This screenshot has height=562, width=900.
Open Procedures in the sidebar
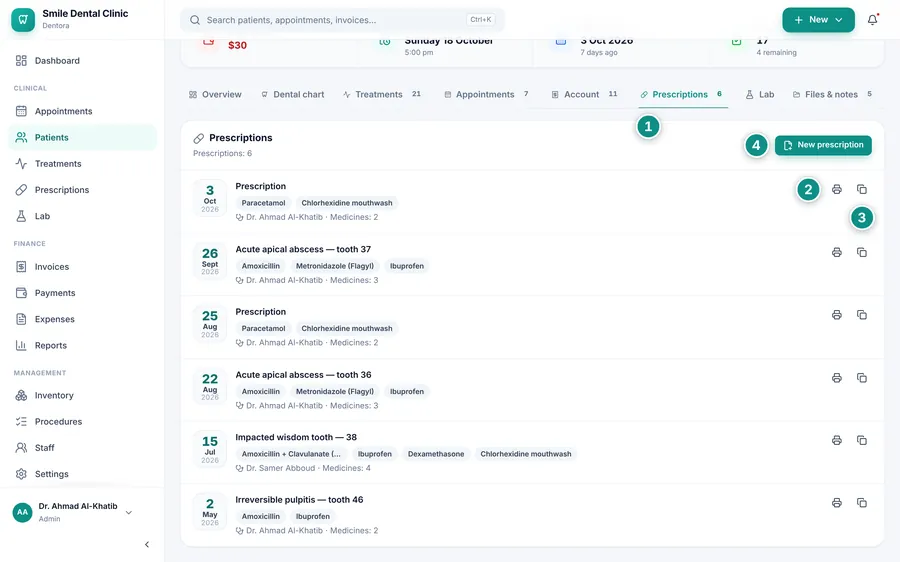(82, 421)
